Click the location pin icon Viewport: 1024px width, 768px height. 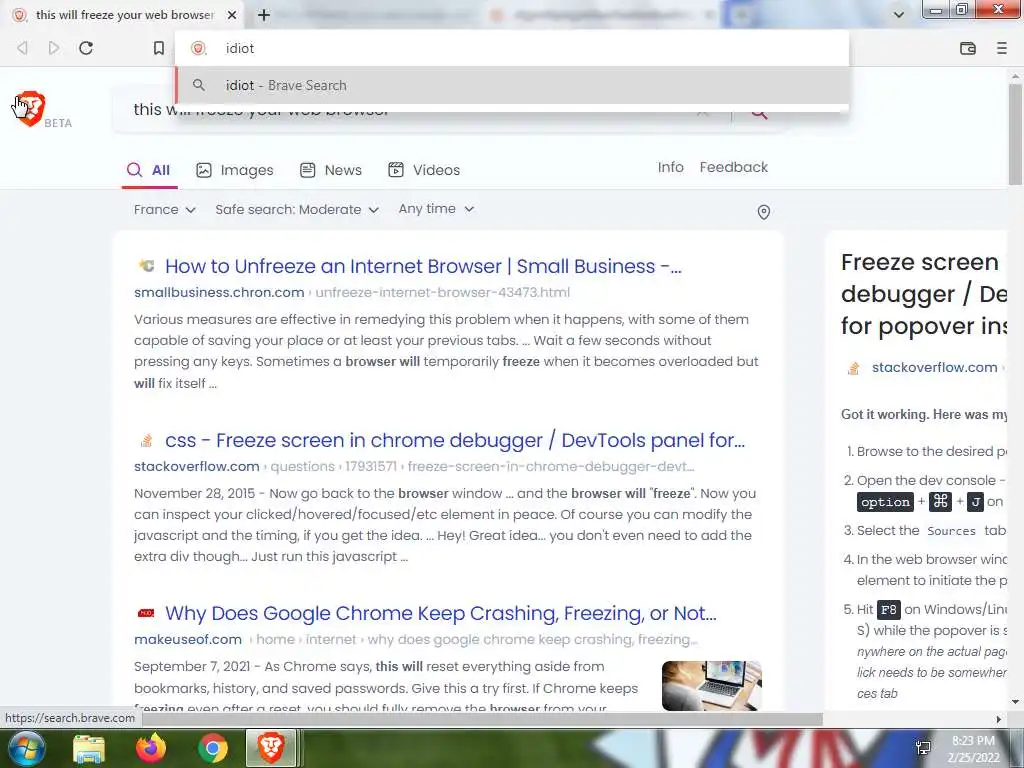click(763, 212)
